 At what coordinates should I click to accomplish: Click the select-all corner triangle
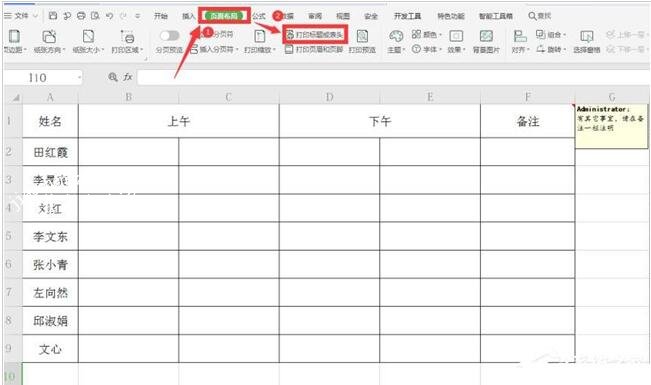[x=16, y=98]
